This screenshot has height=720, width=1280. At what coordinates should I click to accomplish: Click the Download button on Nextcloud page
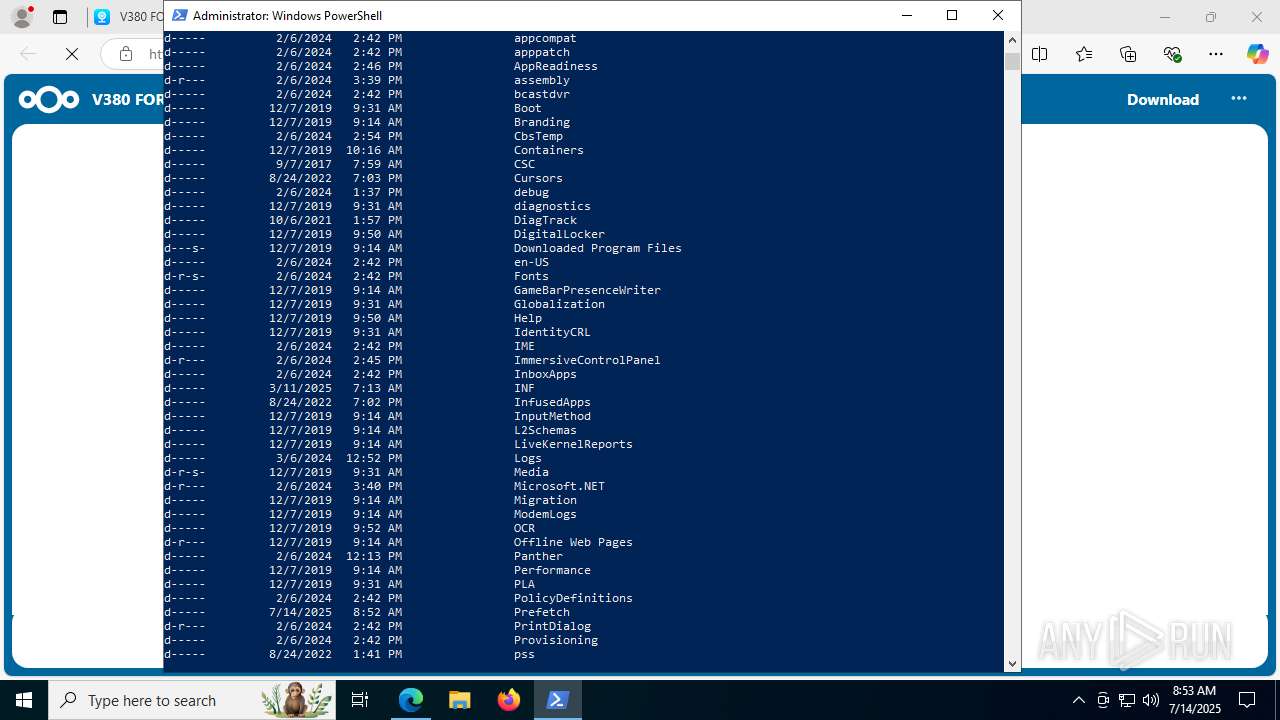[1163, 99]
